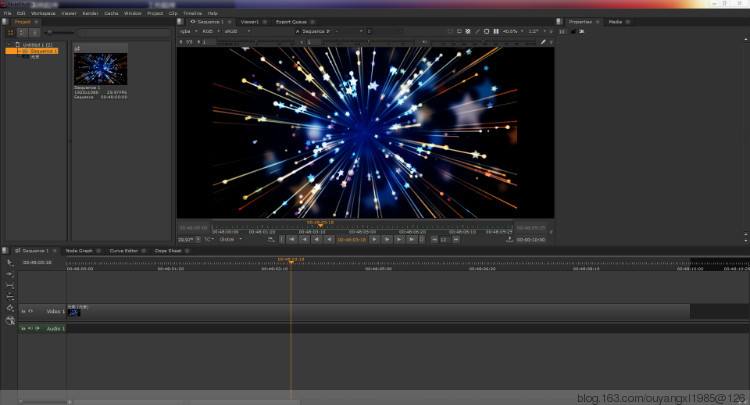Open the Render menu
Screen dimensions: 750x405
(x=90, y=13)
